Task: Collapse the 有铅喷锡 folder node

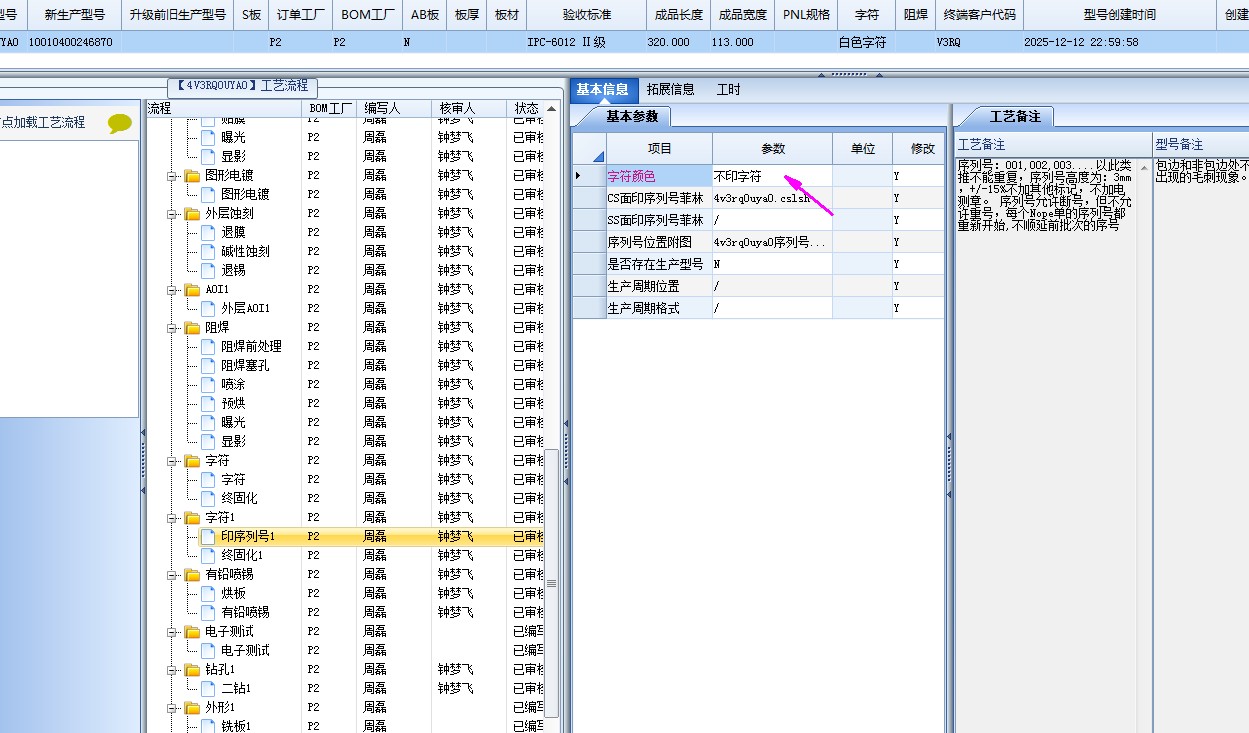Action: tap(172, 575)
